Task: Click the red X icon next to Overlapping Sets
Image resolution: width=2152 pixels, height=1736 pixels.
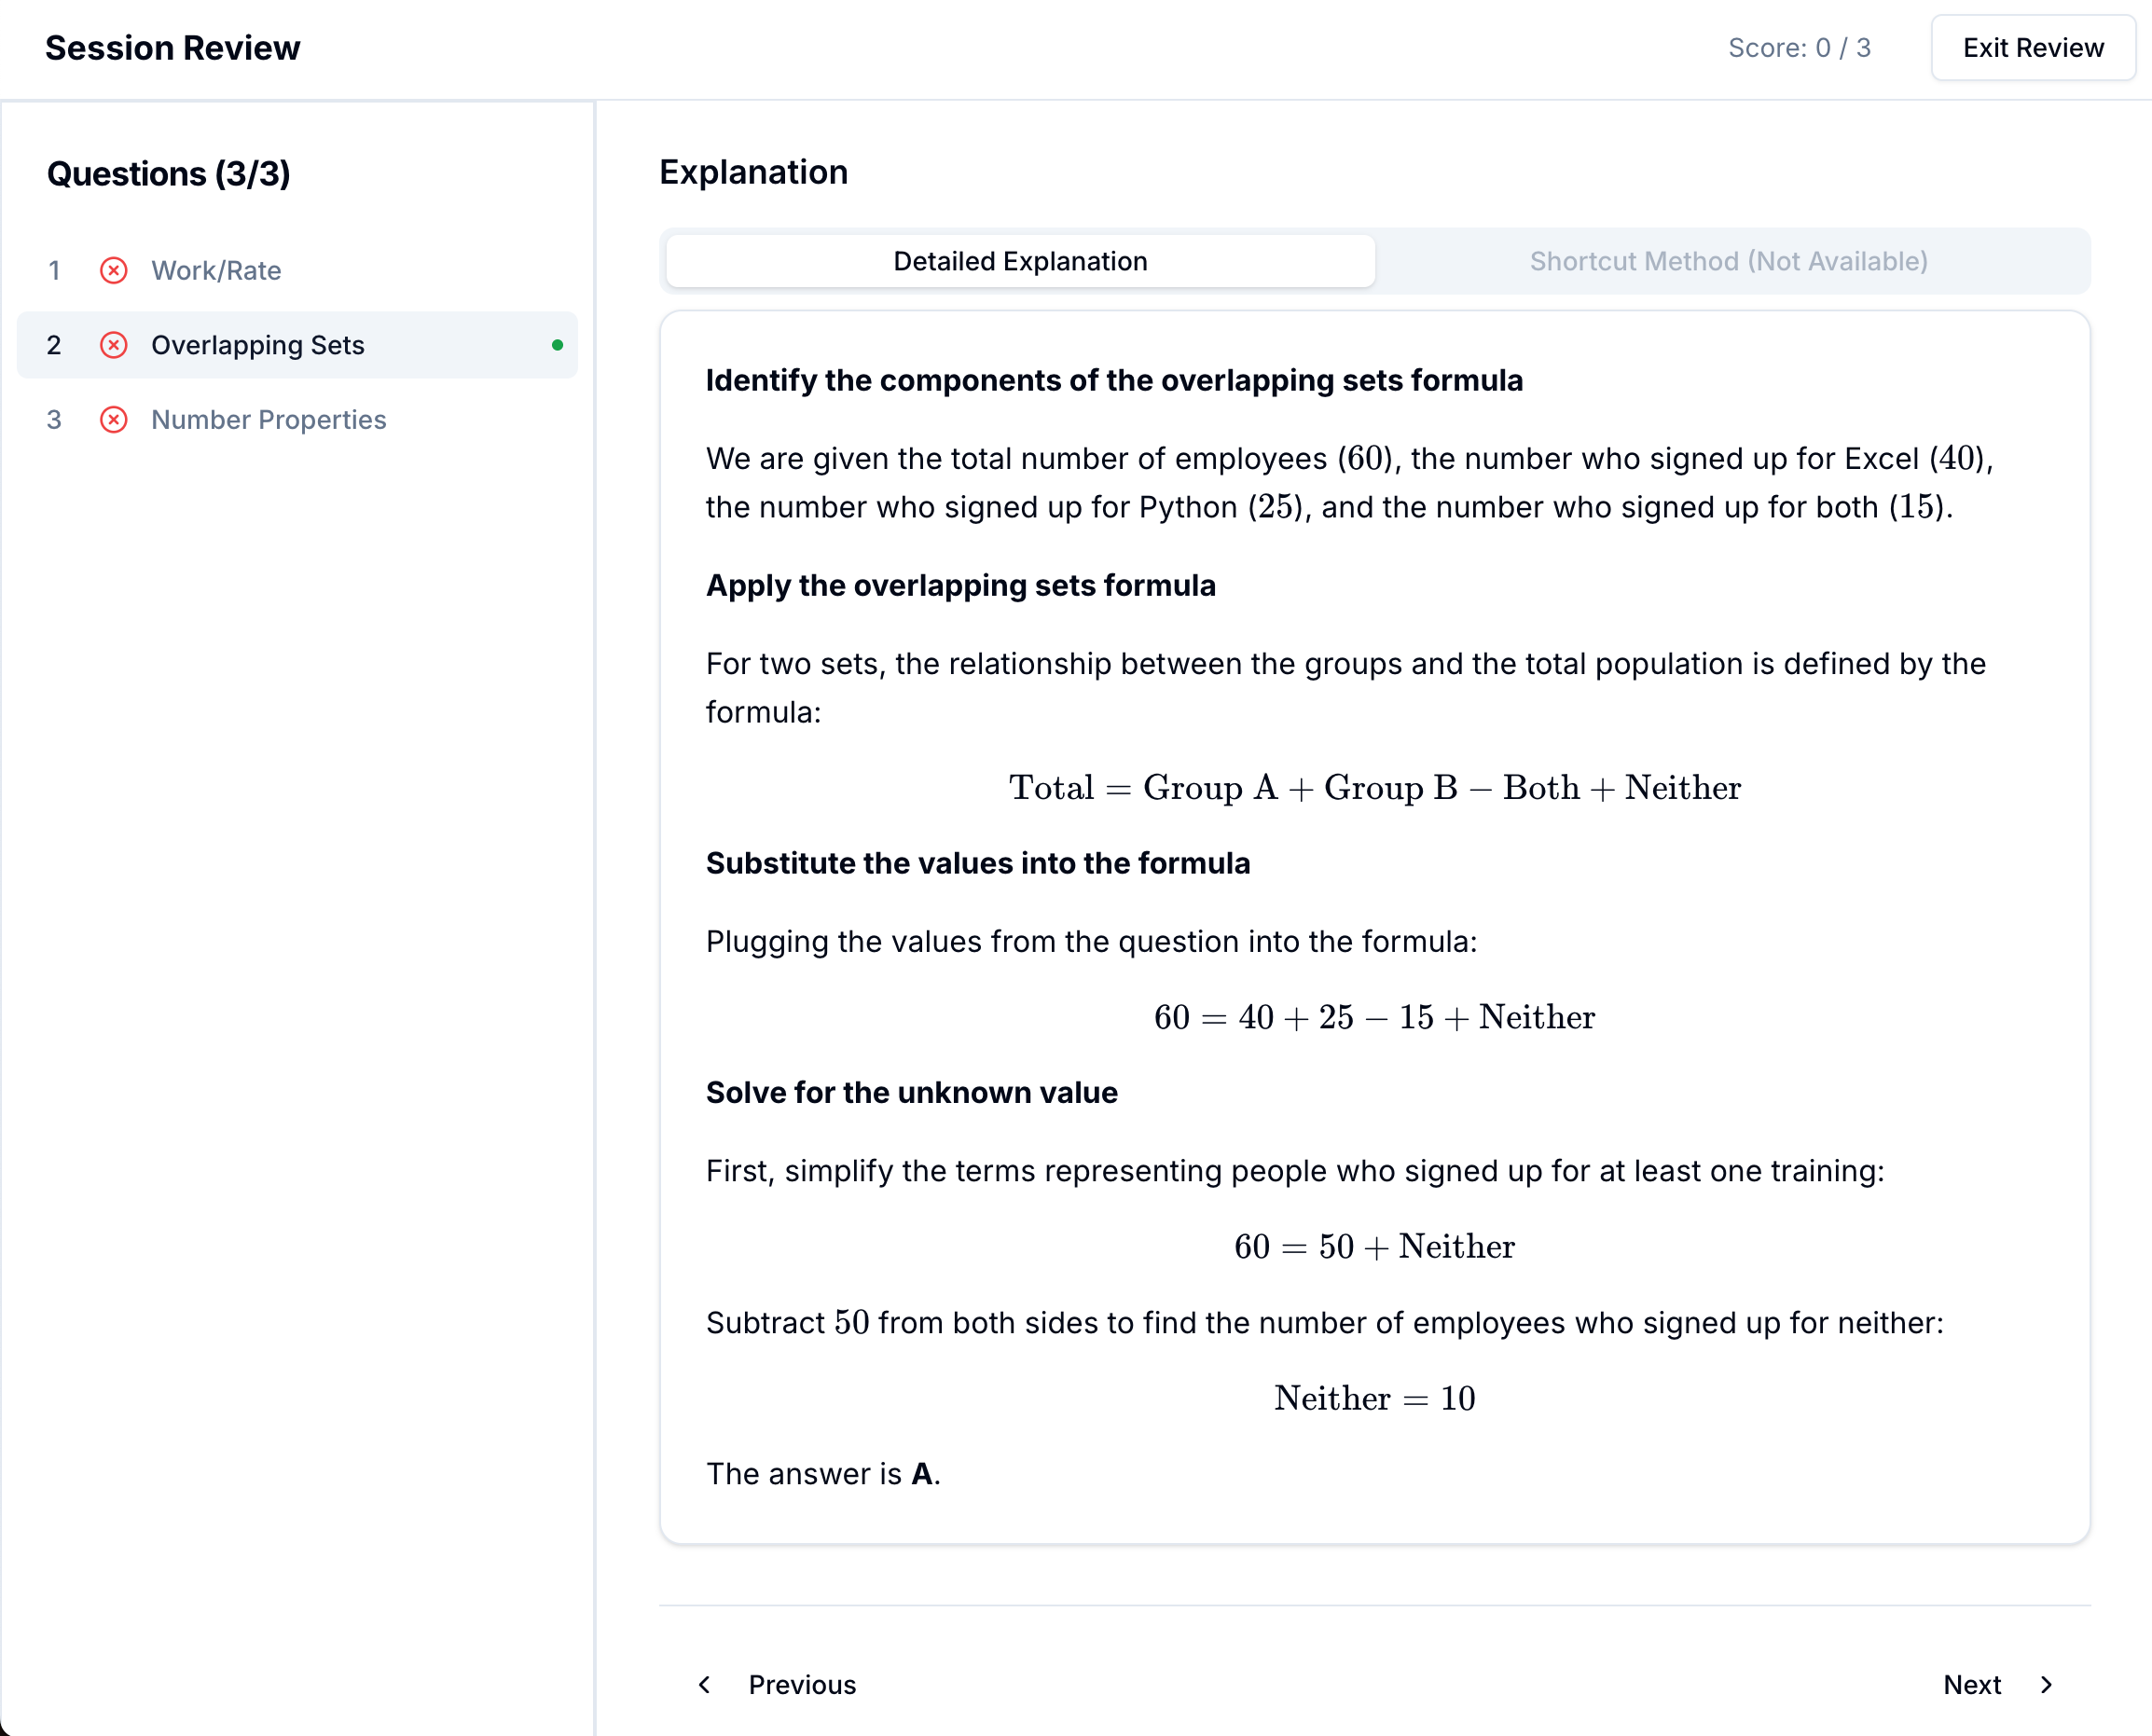Action: tap(114, 345)
